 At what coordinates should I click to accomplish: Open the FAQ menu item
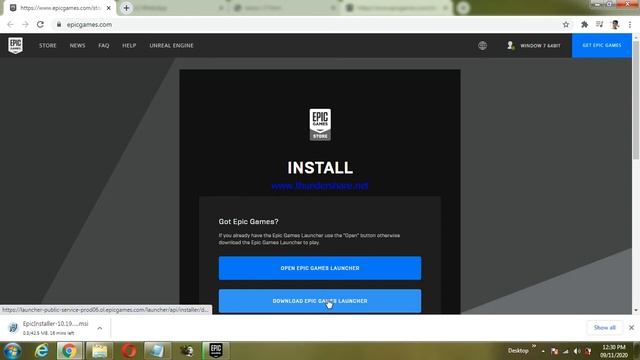point(104,46)
